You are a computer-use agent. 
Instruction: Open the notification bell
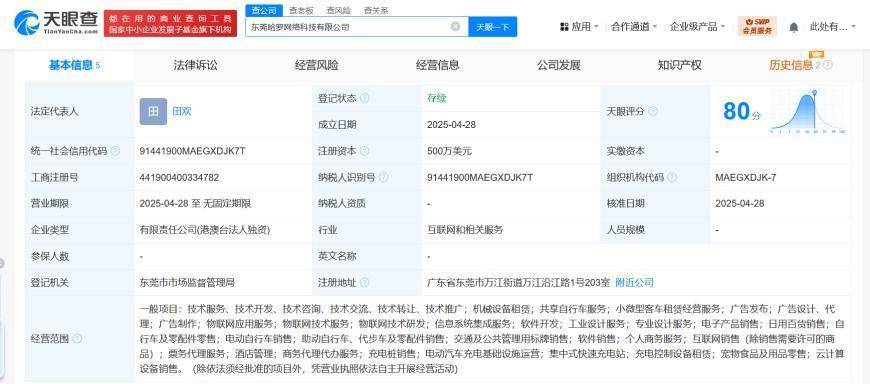pos(794,27)
